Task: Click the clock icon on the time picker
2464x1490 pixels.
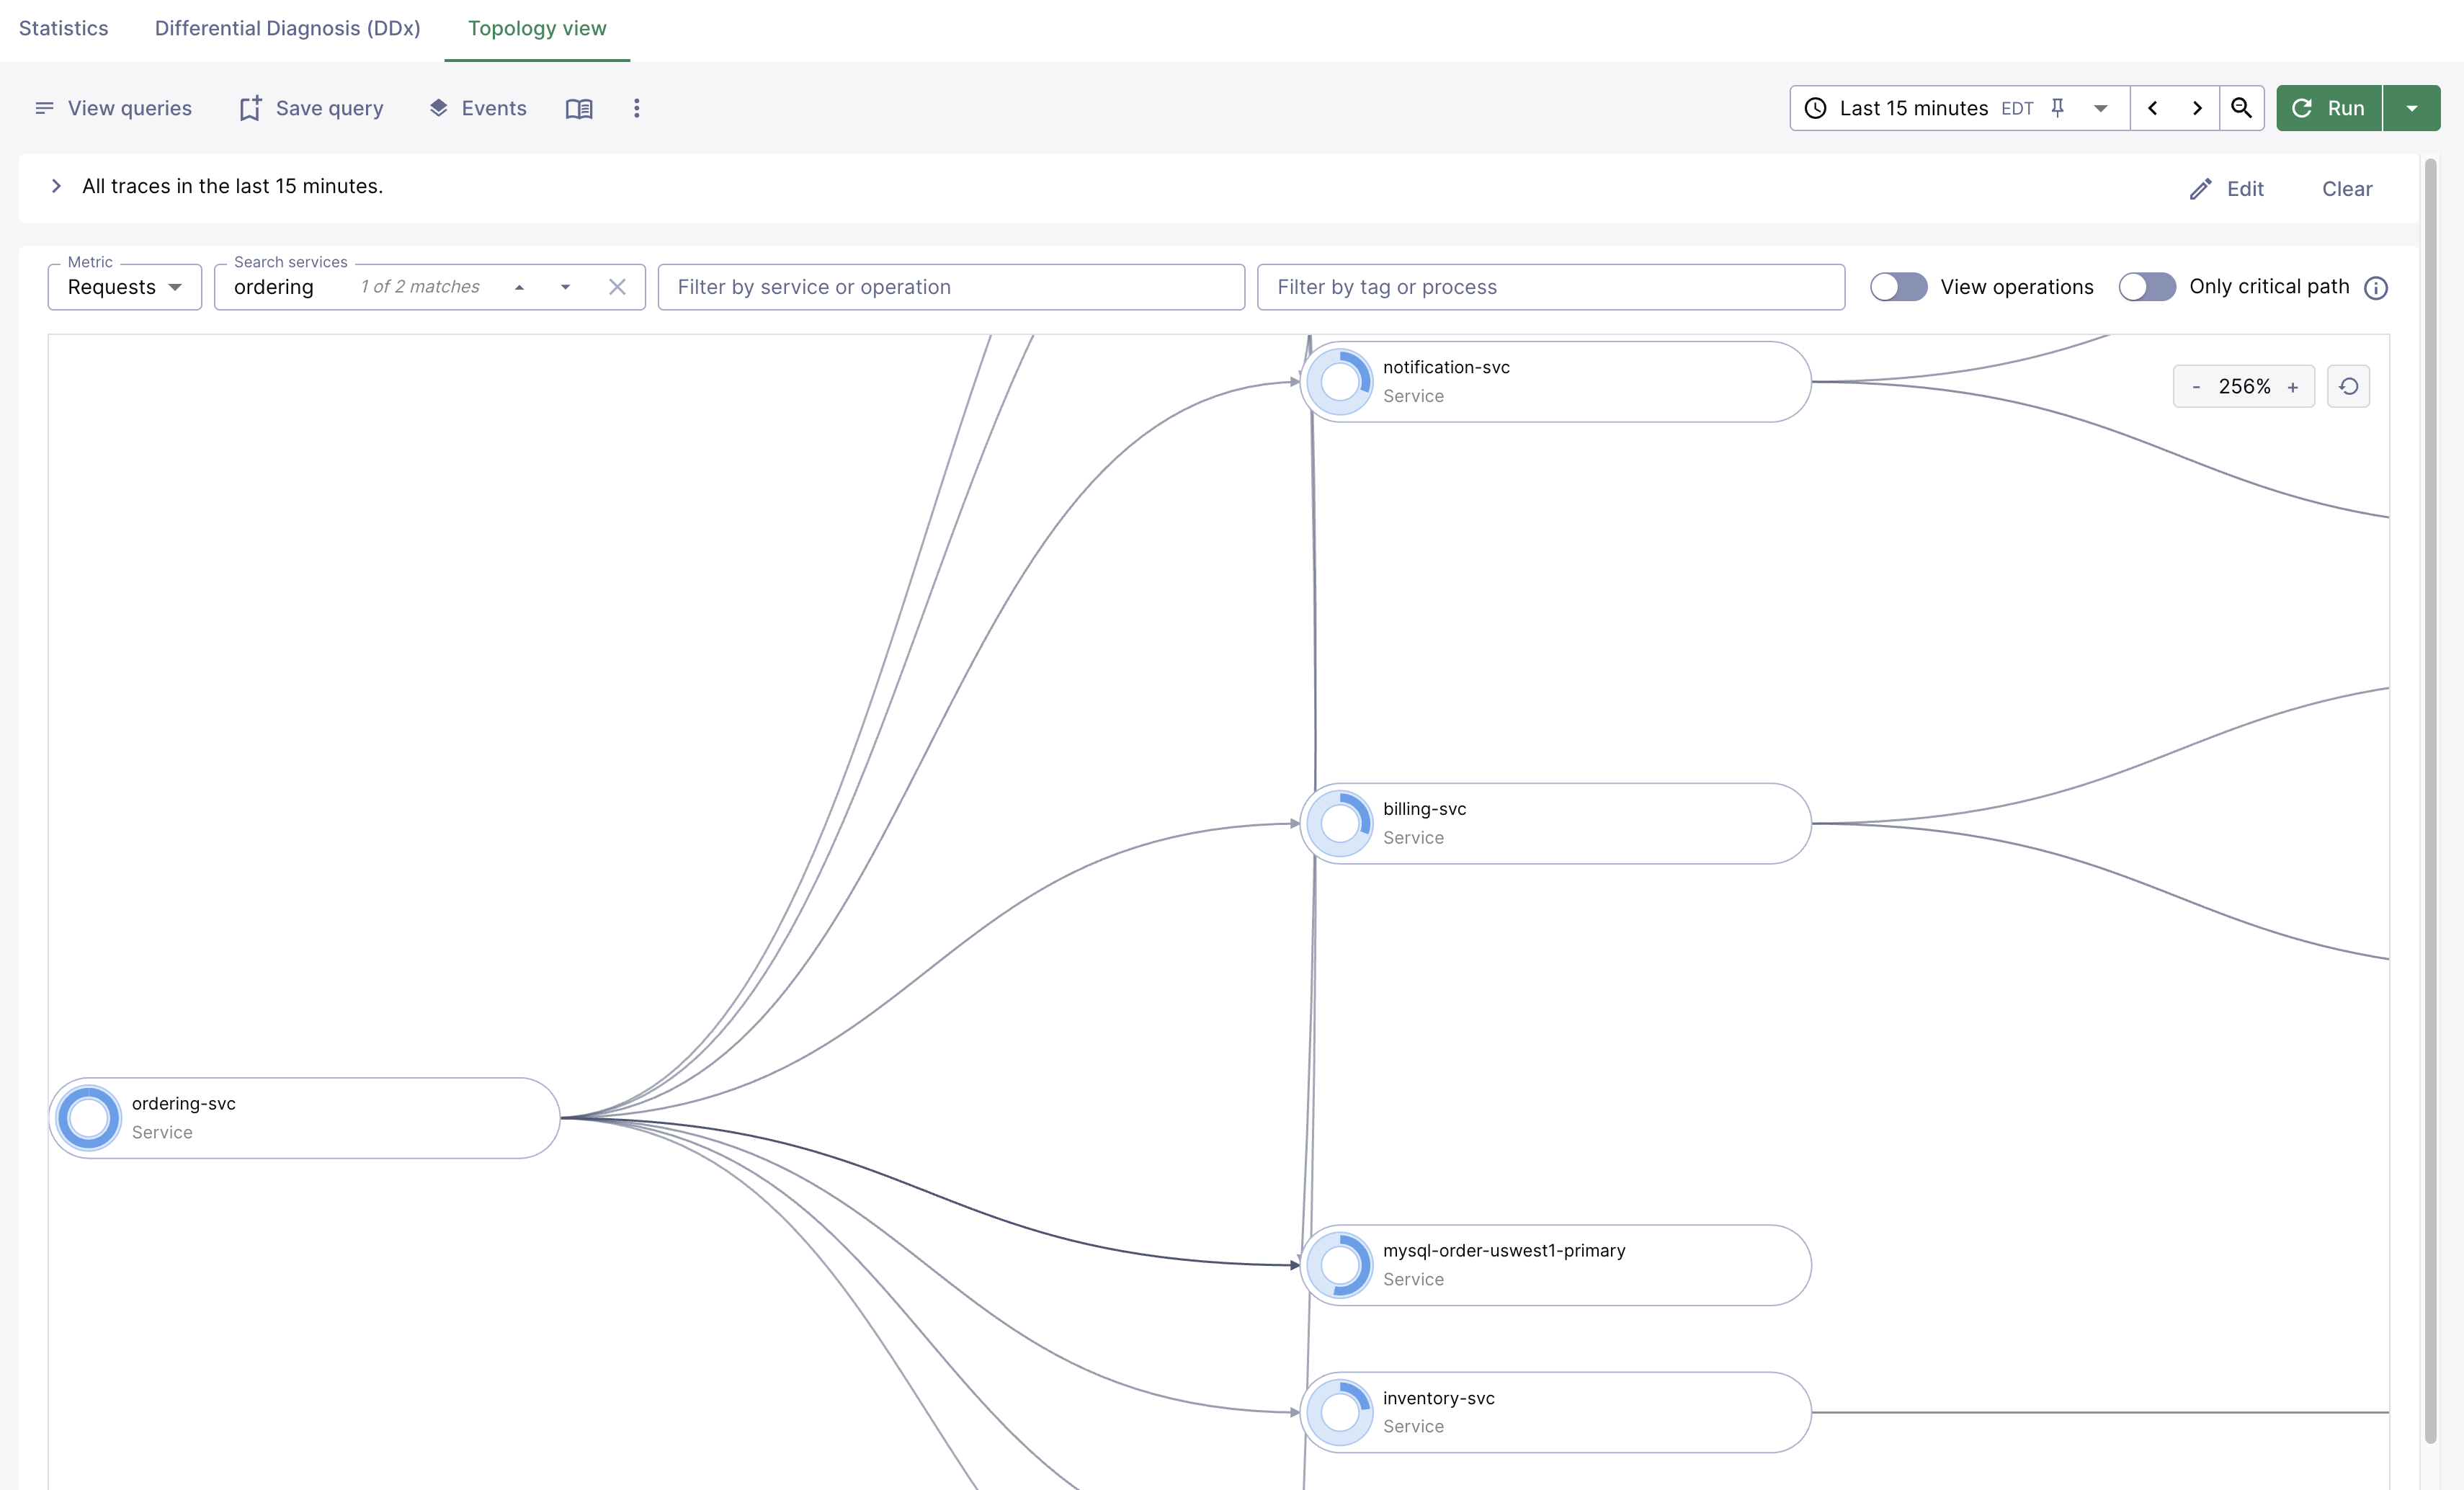Action: click(1816, 108)
